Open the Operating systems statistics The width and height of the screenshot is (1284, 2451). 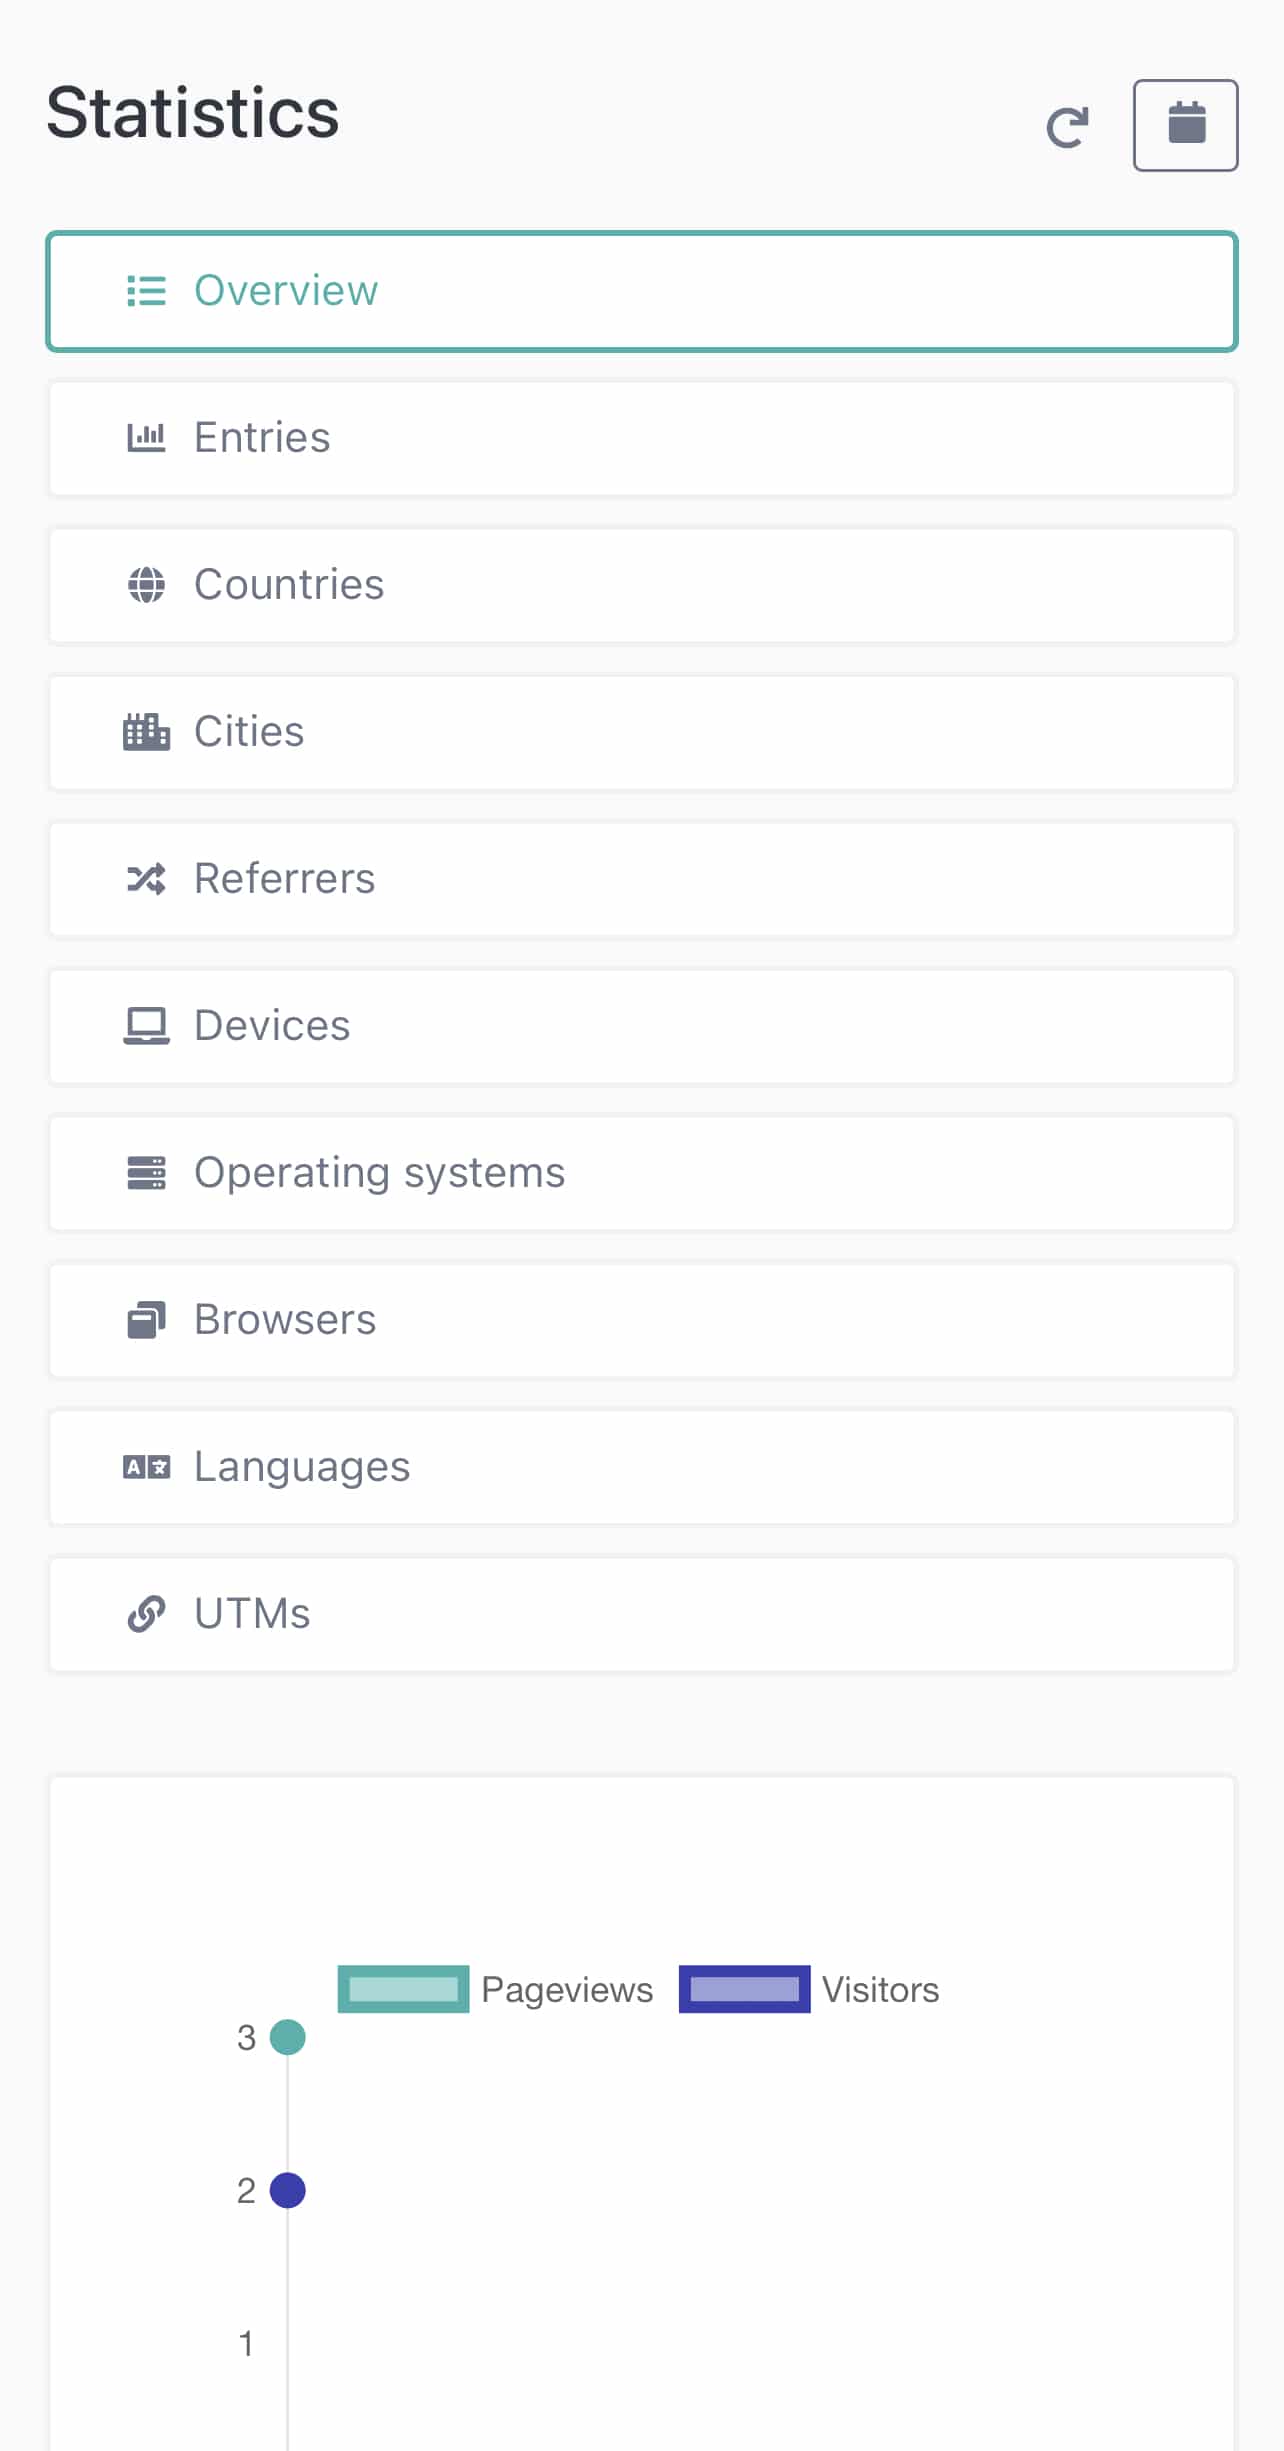coord(641,1173)
